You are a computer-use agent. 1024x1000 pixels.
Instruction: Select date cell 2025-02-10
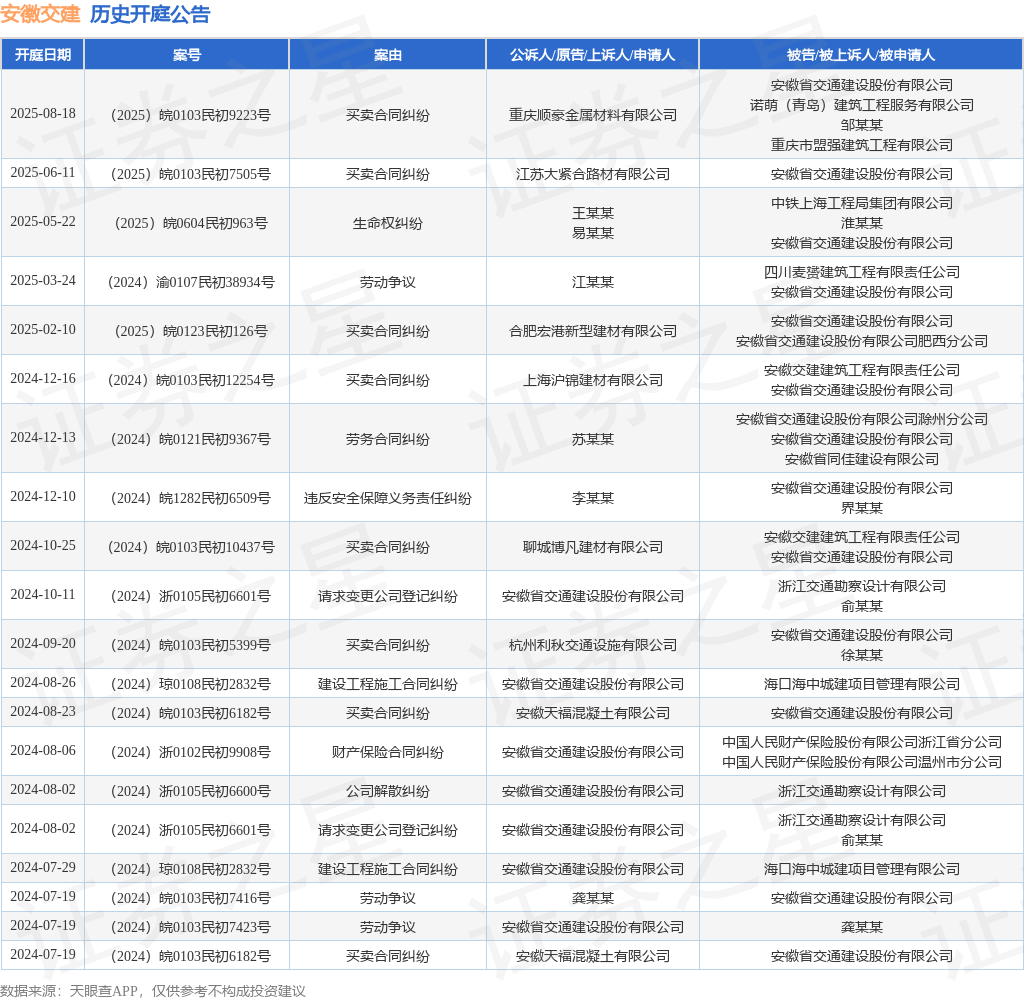(43, 329)
